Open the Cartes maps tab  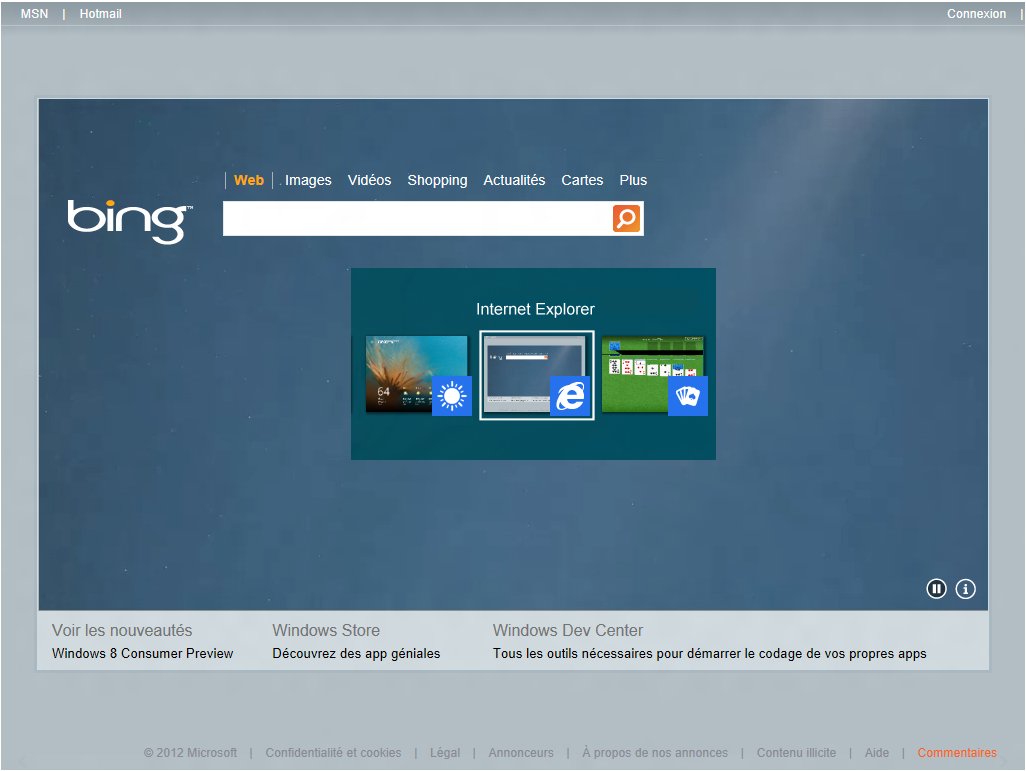click(x=582, y=180)
